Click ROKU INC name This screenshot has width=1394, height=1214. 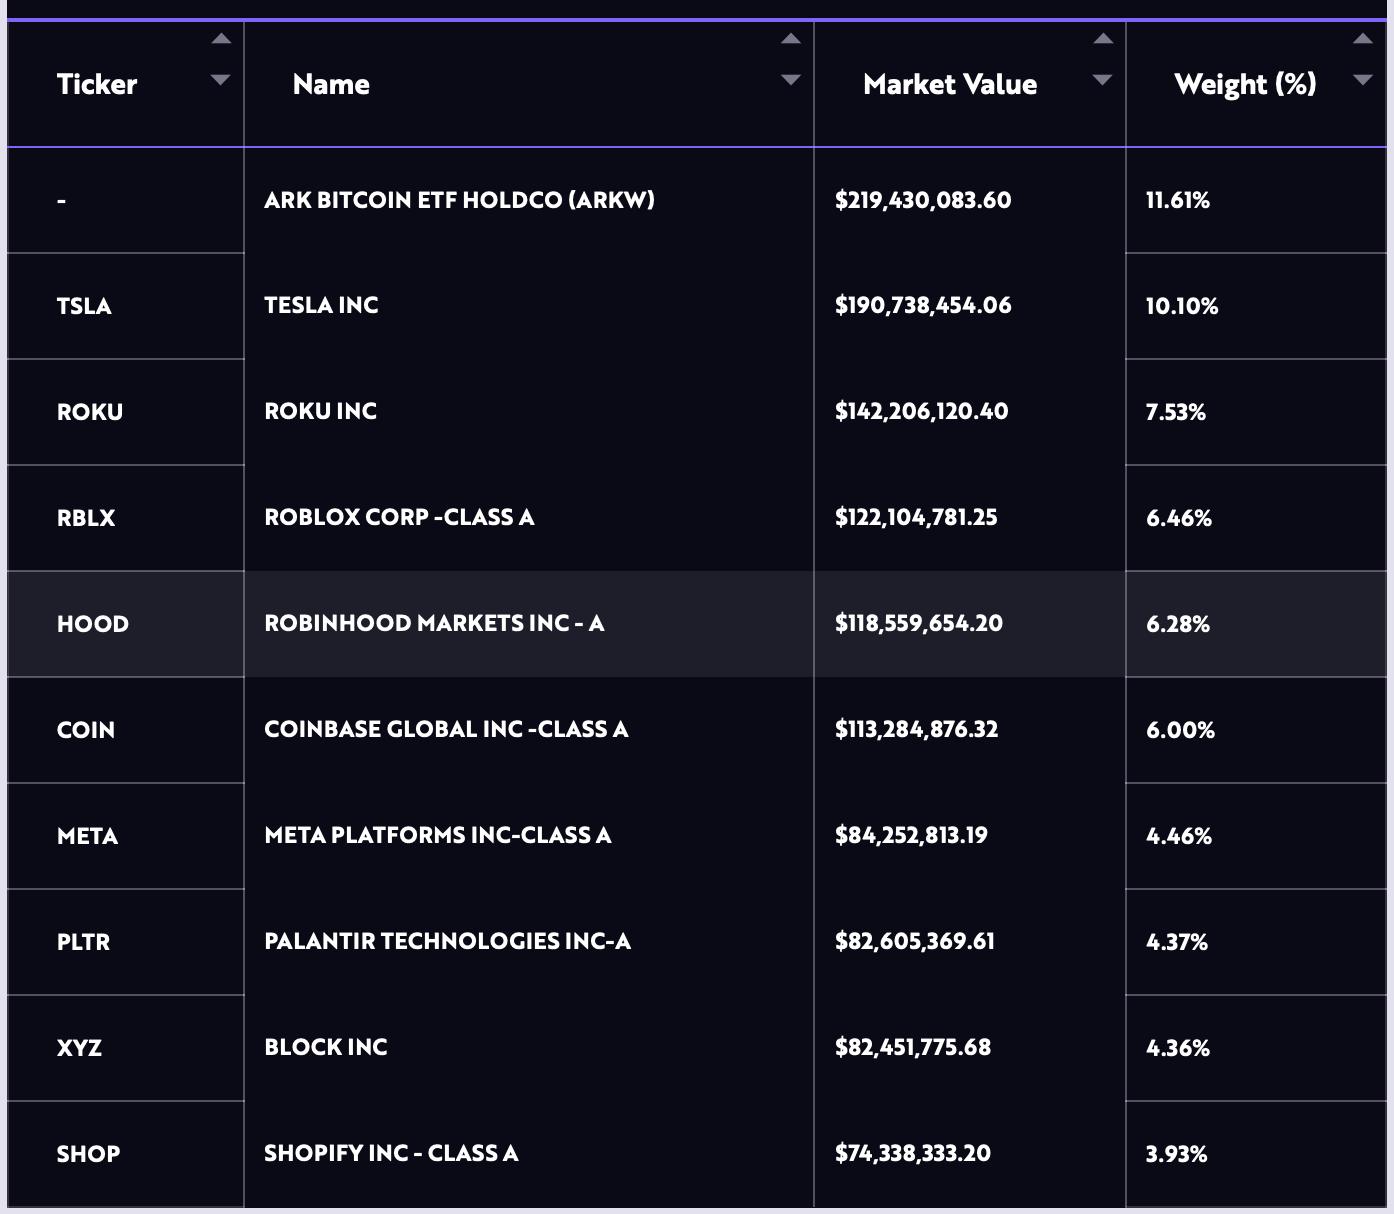tap(320, 411)
